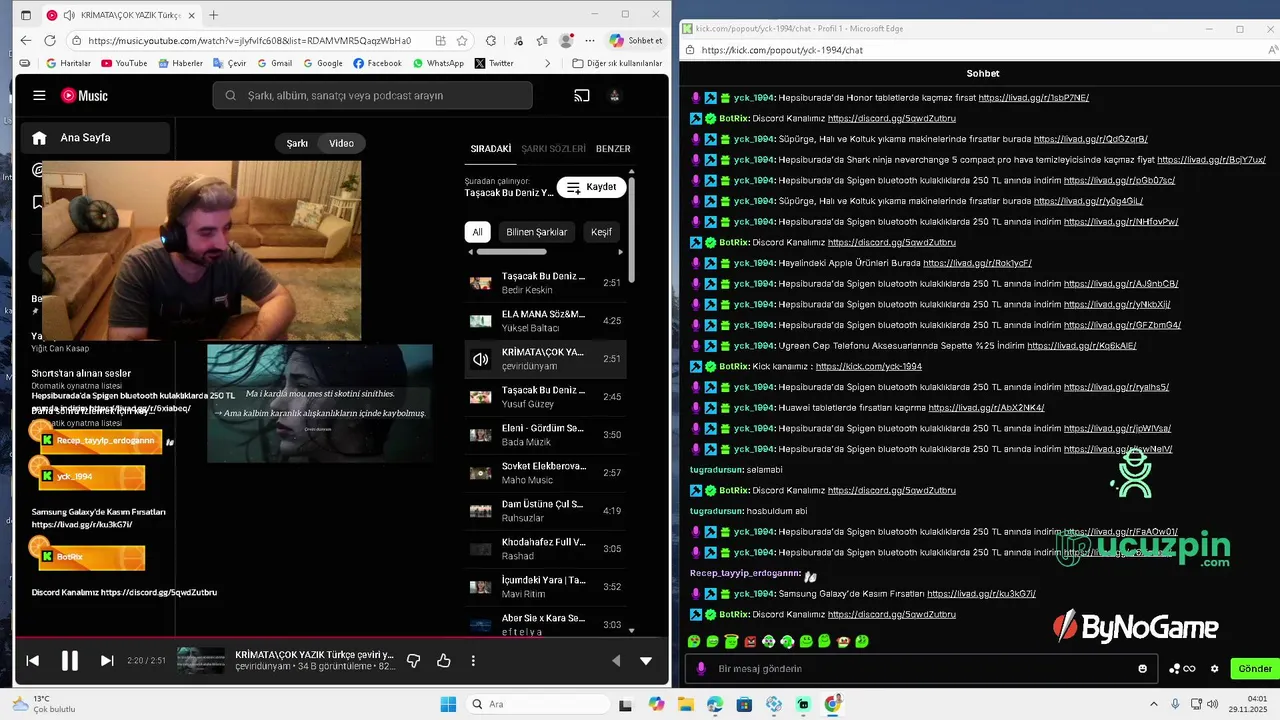Like the current song with thumbs up
The image size is (1280, 720).
[x=443, y=660]
